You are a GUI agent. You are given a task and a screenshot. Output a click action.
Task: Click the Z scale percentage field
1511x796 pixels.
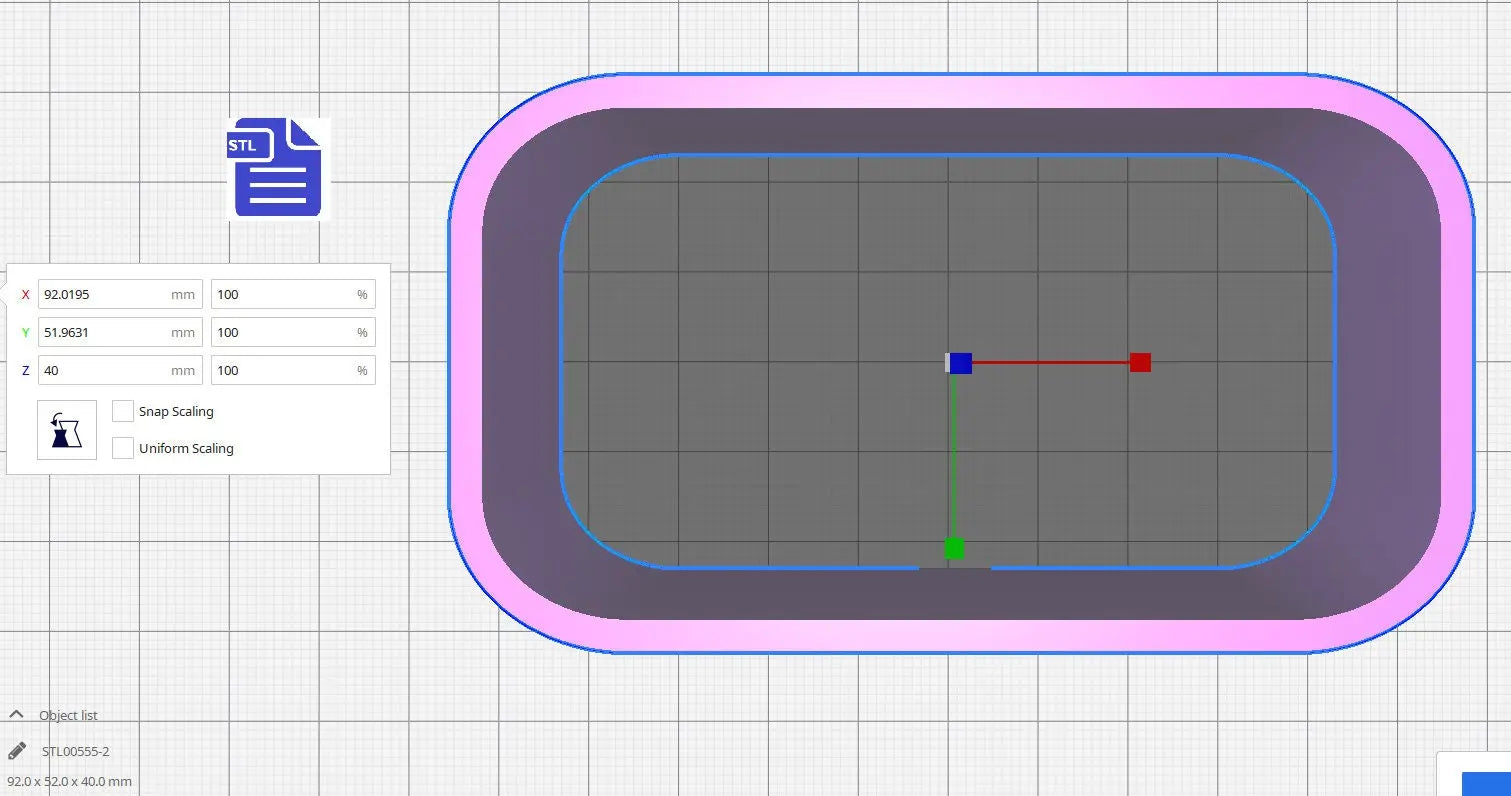coord(284,370)
